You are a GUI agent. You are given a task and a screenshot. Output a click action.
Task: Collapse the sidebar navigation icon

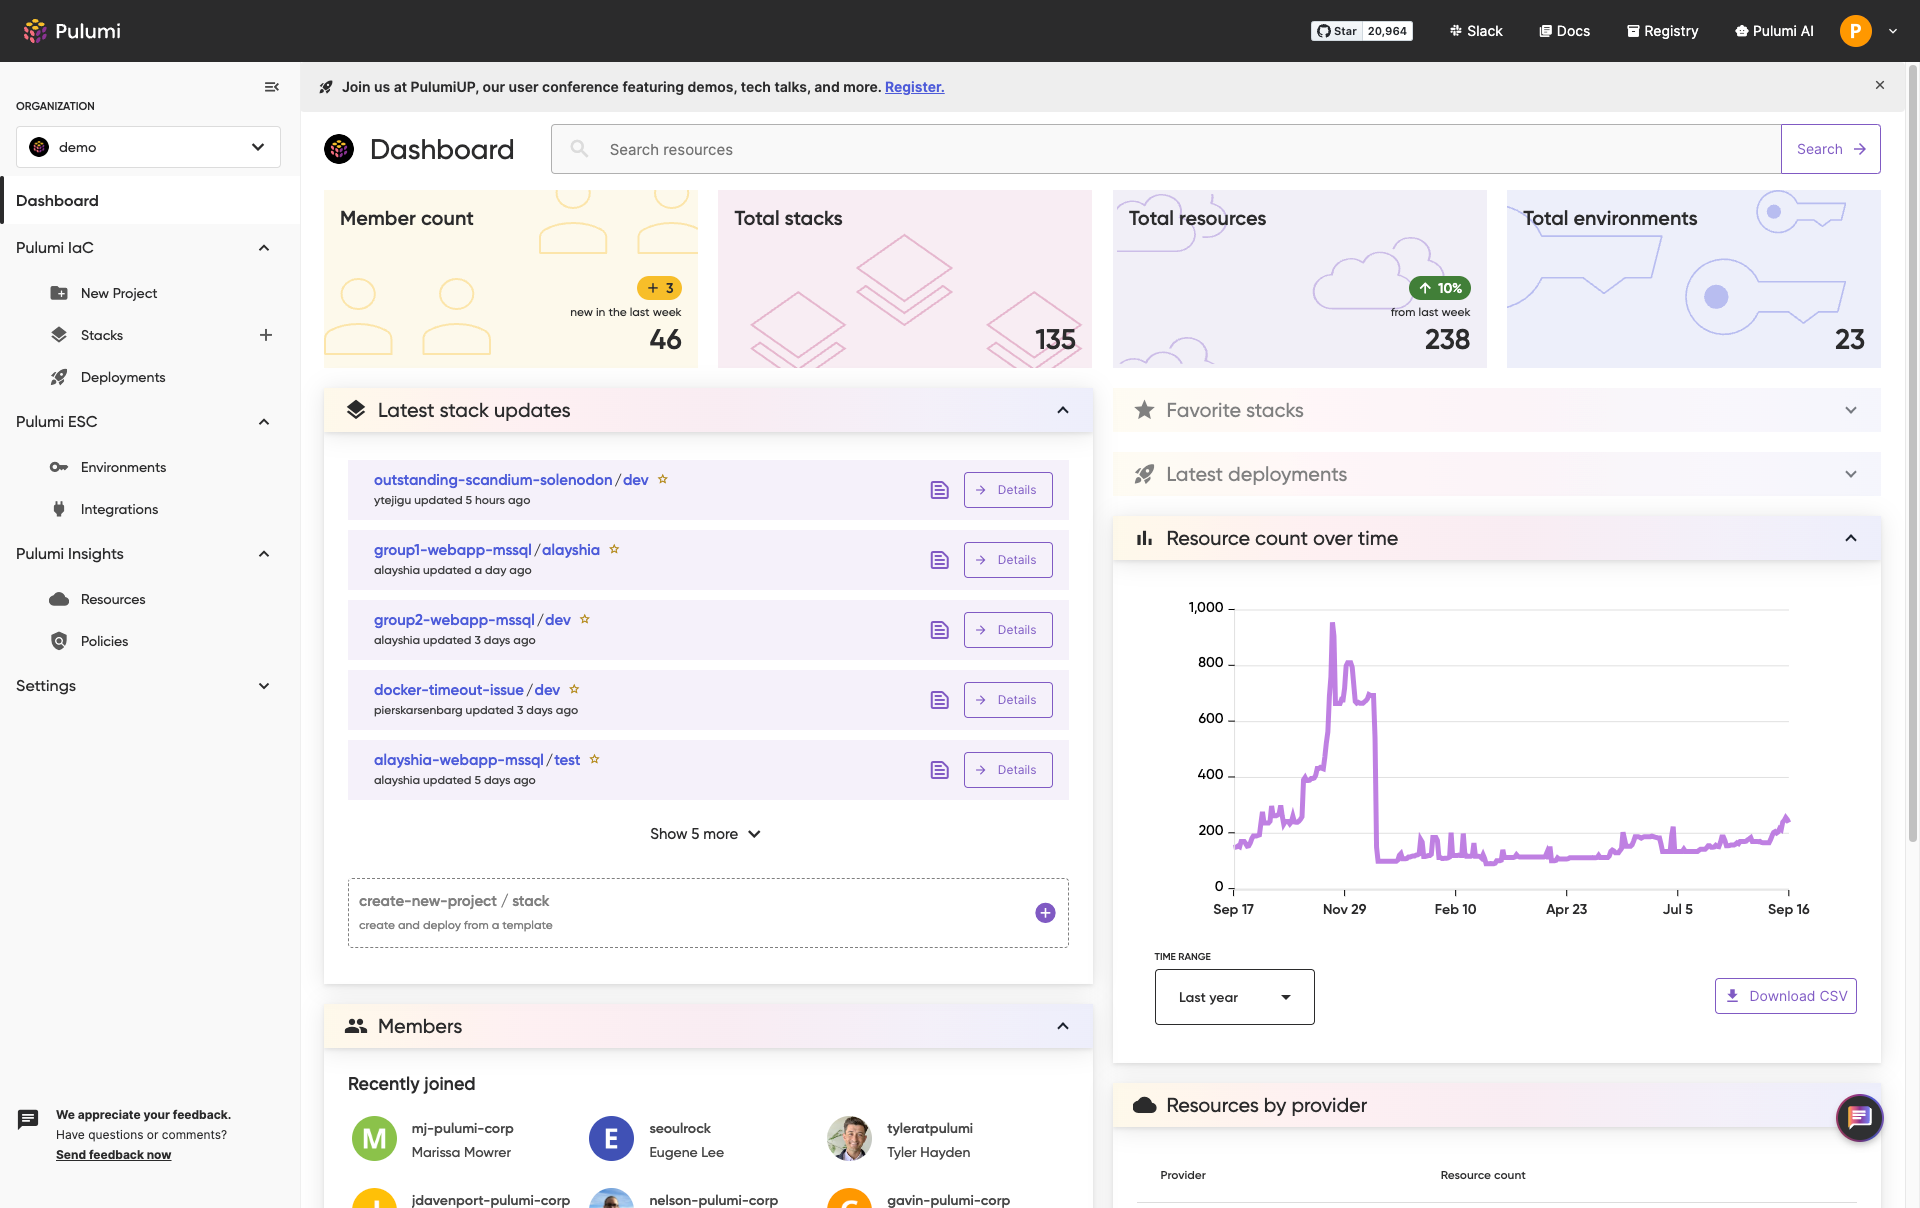tap(271, 87)
